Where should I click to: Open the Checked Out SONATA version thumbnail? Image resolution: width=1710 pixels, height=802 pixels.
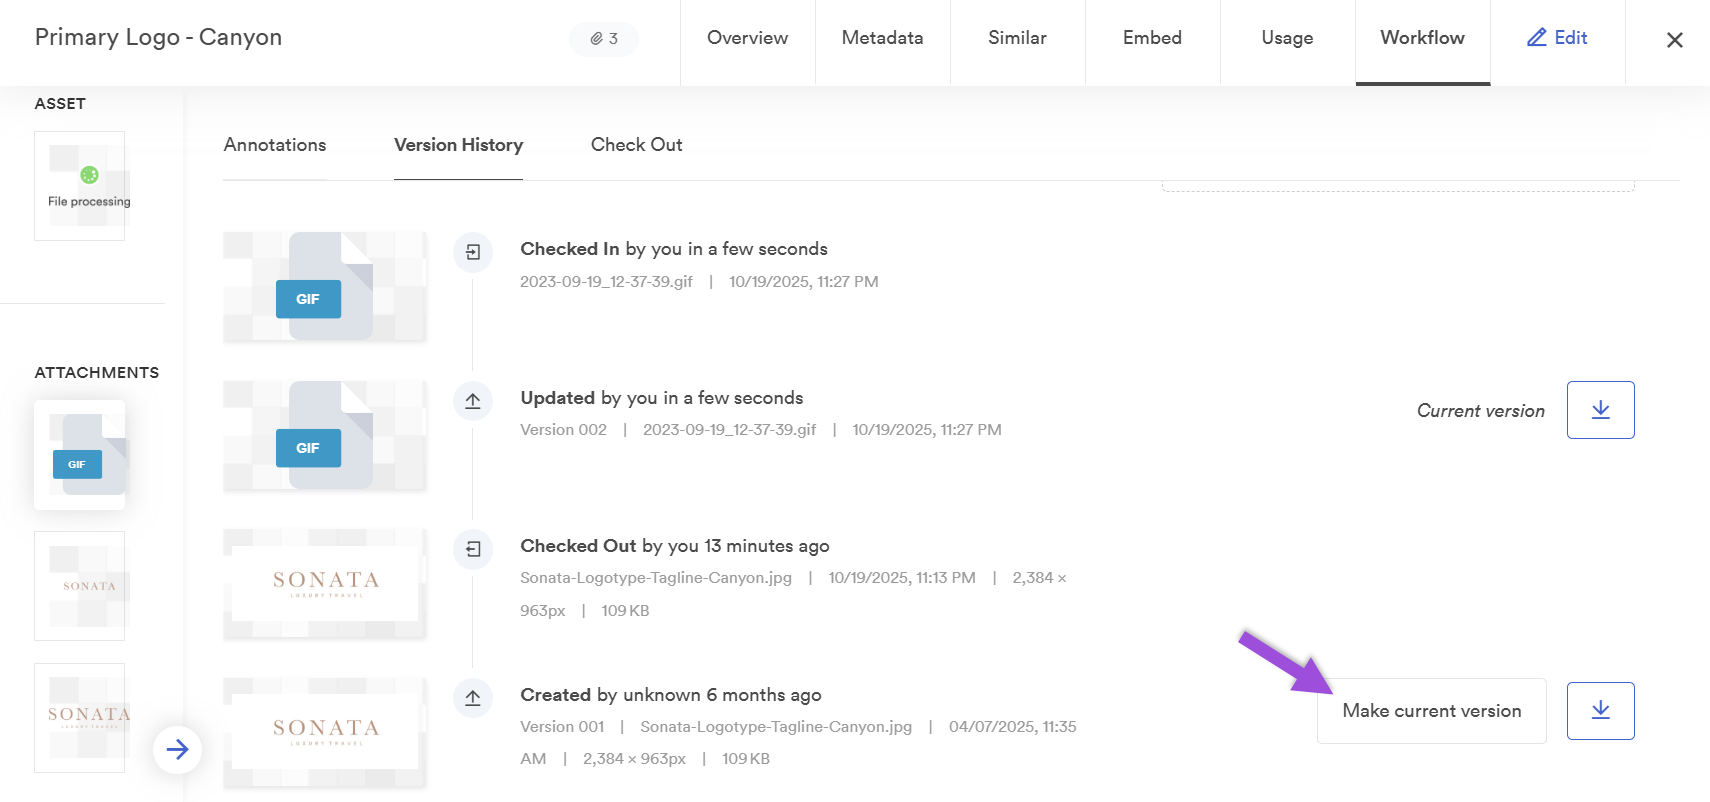click(x=325, y=583)
